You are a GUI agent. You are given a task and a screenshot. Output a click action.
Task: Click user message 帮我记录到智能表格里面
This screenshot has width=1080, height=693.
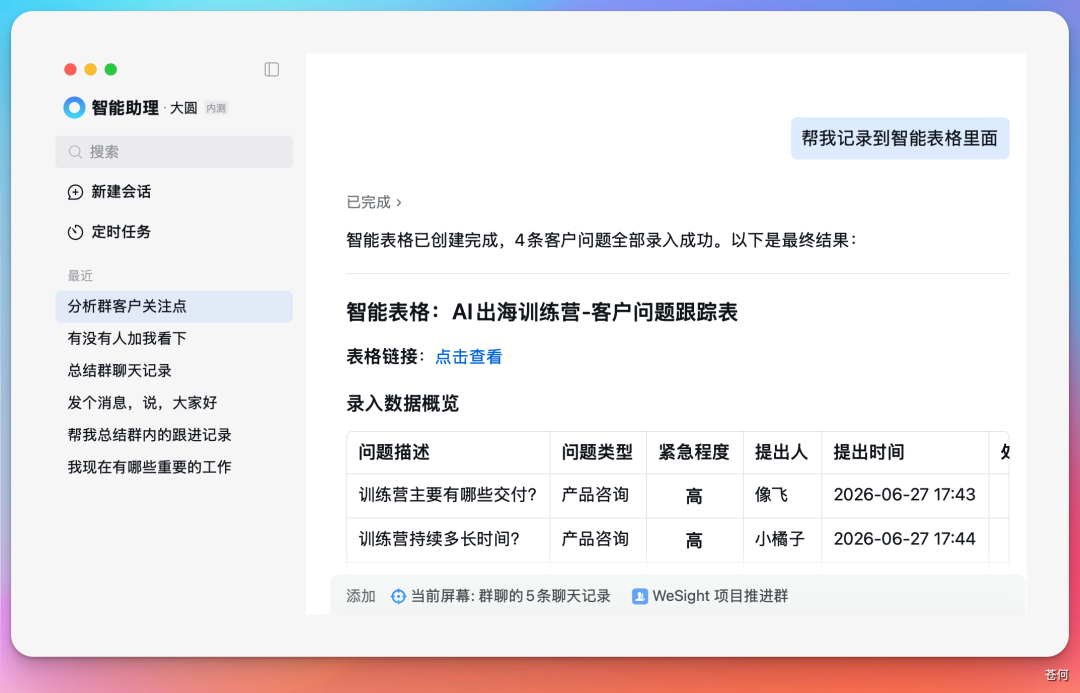point(900,138)
